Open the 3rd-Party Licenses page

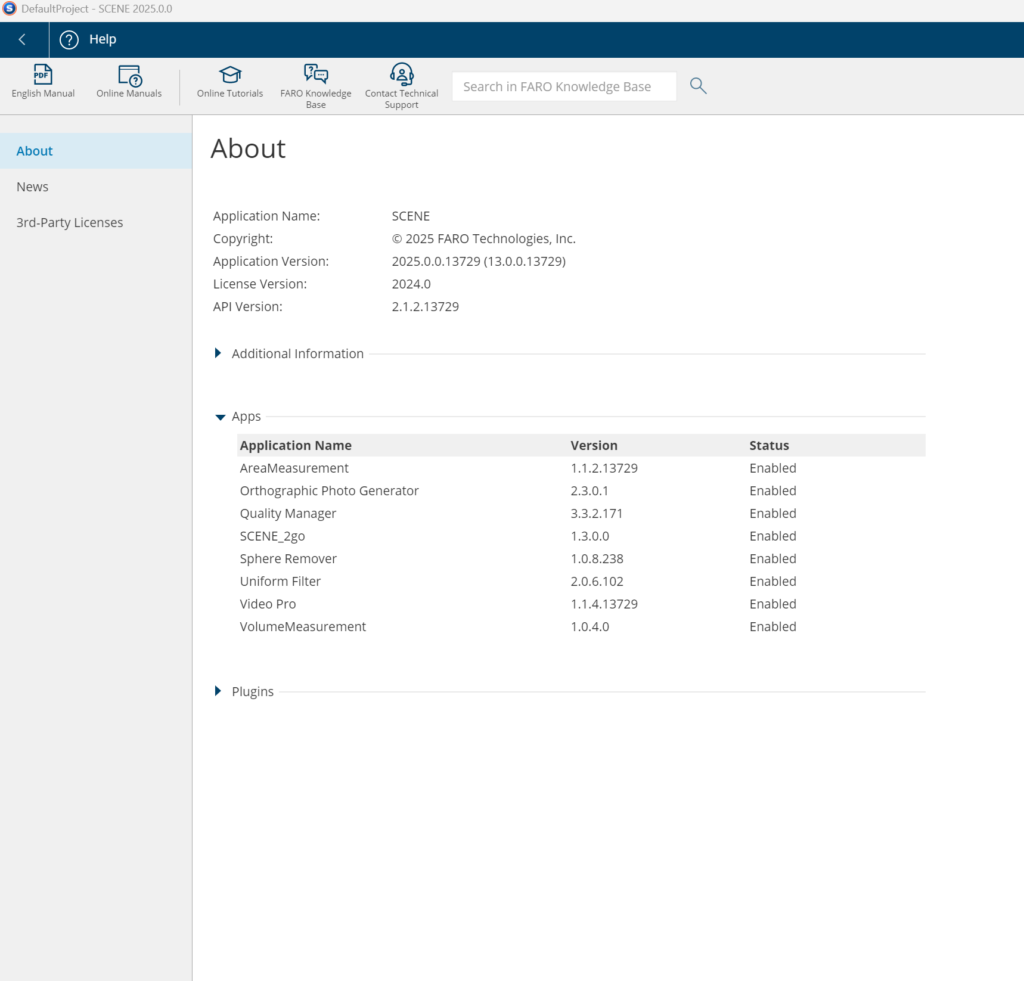(x=70, y=223)
